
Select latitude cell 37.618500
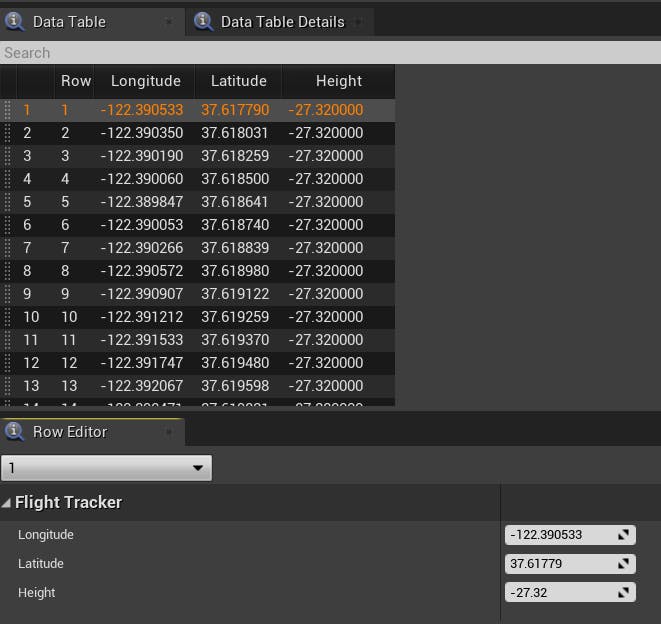(235, 179)
